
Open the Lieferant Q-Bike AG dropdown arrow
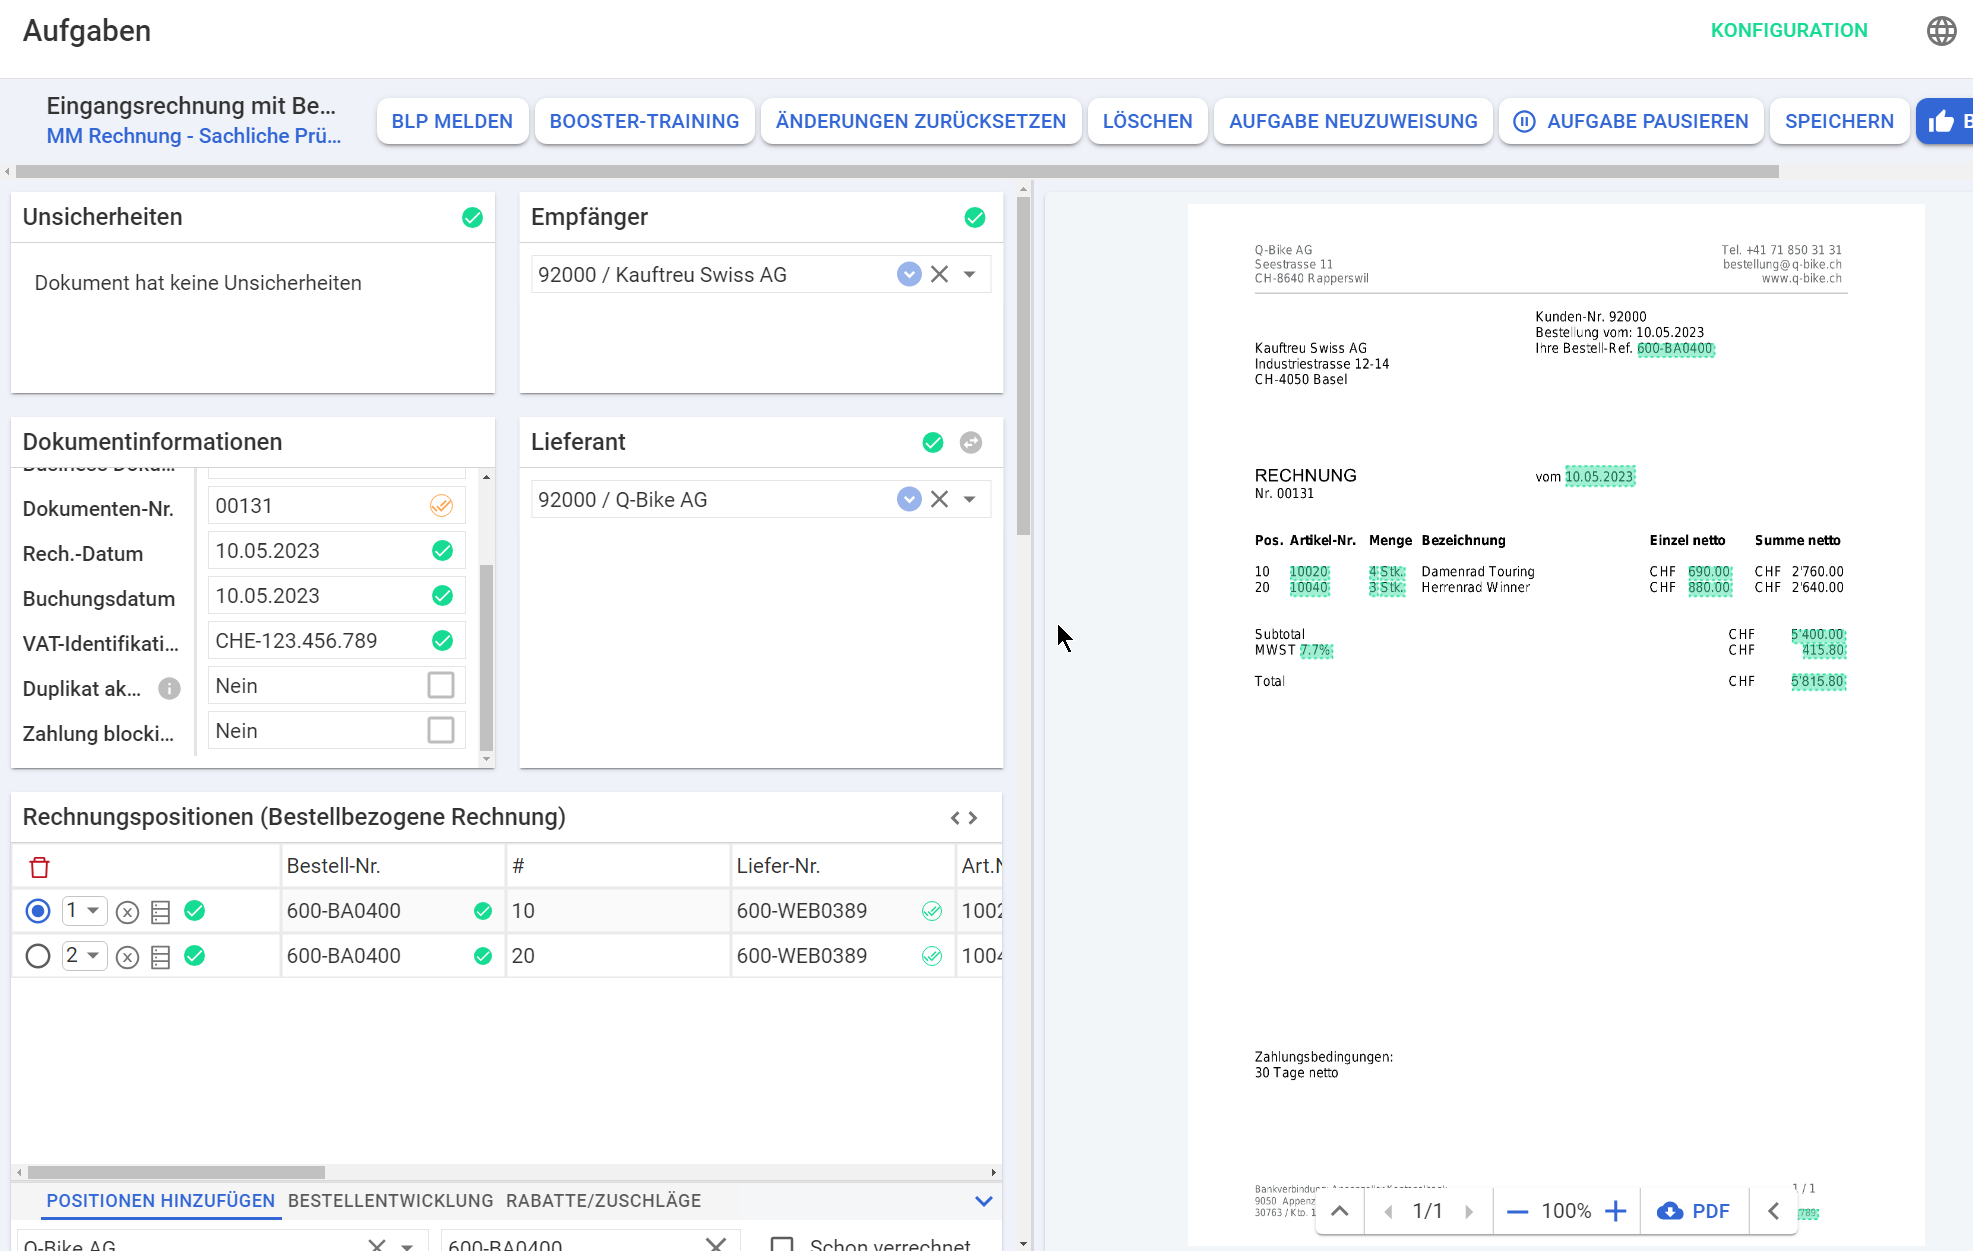tap(969, 499)
